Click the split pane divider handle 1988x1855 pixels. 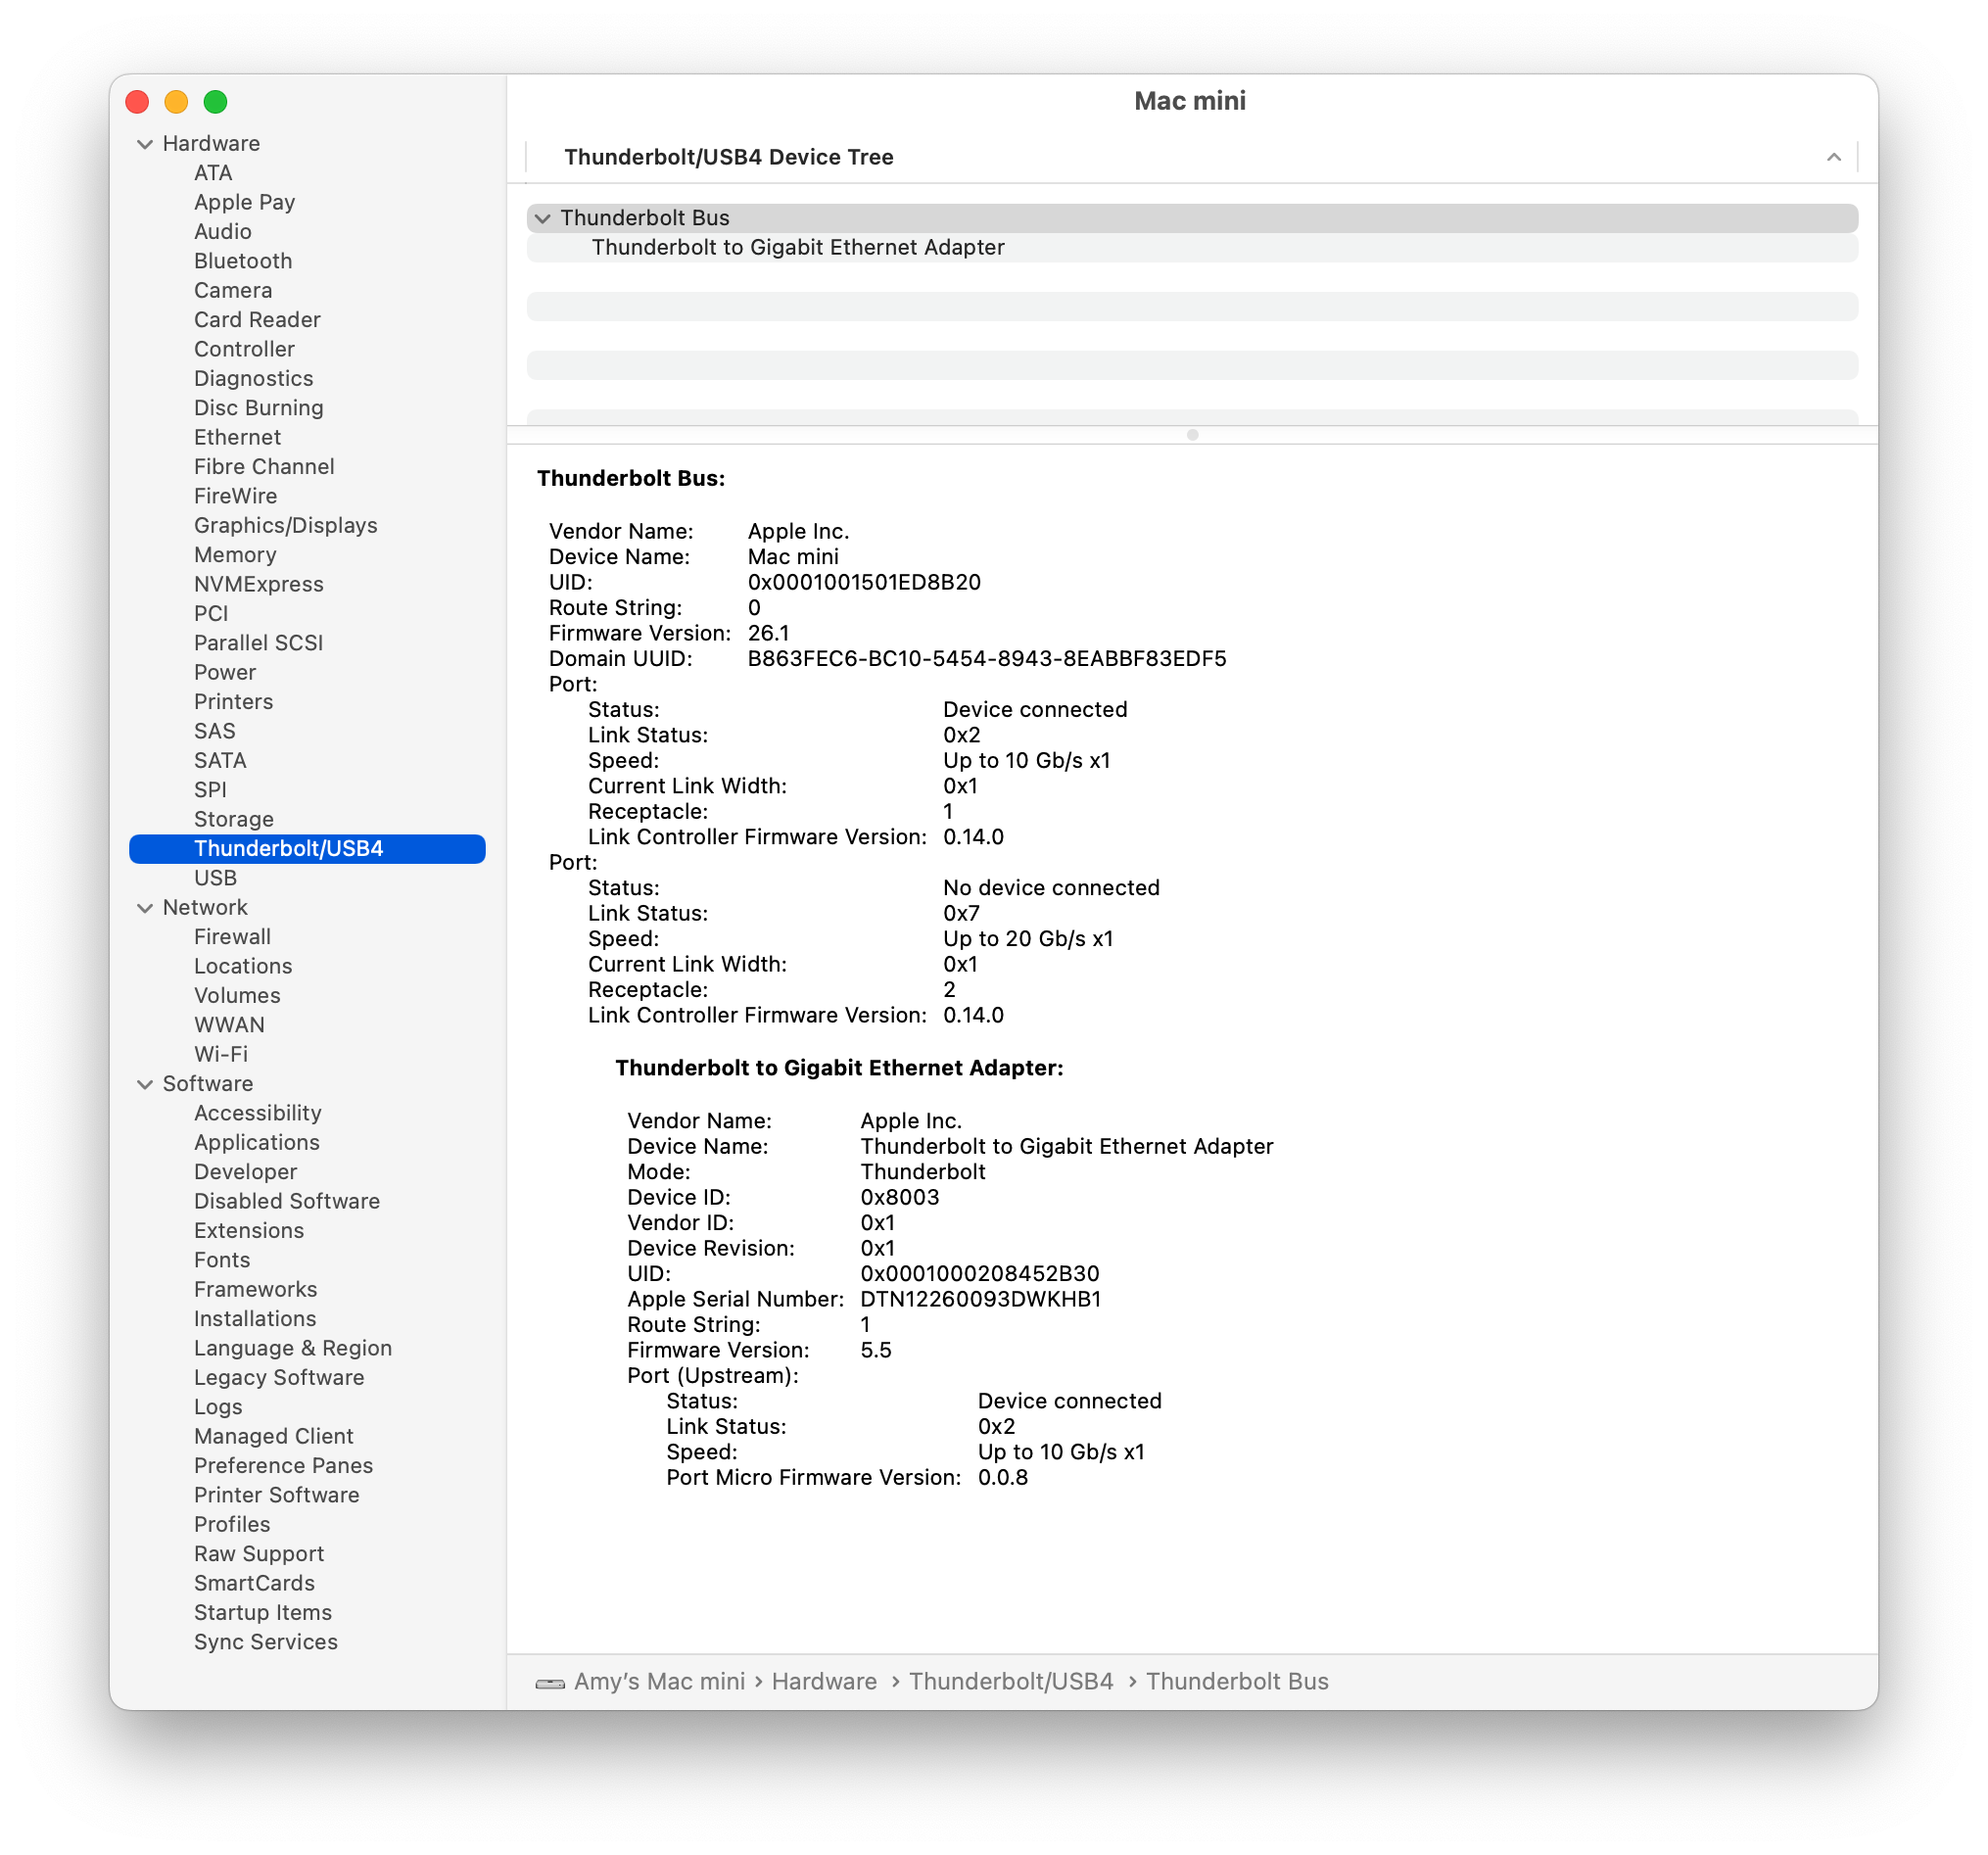[x=1192, y=435]
